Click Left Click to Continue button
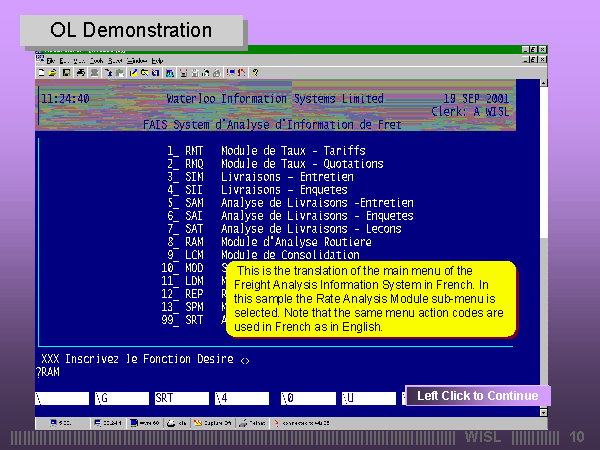Viewport: 600px width, 450px height. tap(477, 396)
